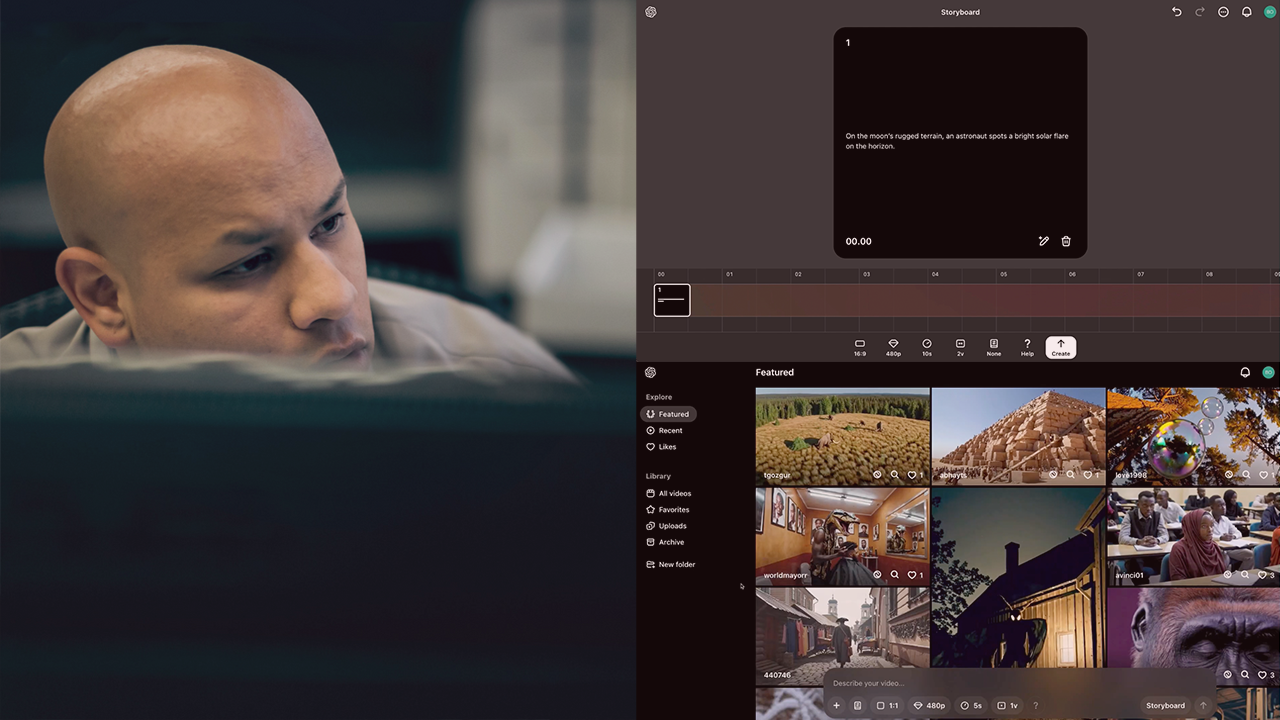Open the 480p resolution dropdown in Storyboard toolbar
1280x720 pixels.
pos(893,347)
